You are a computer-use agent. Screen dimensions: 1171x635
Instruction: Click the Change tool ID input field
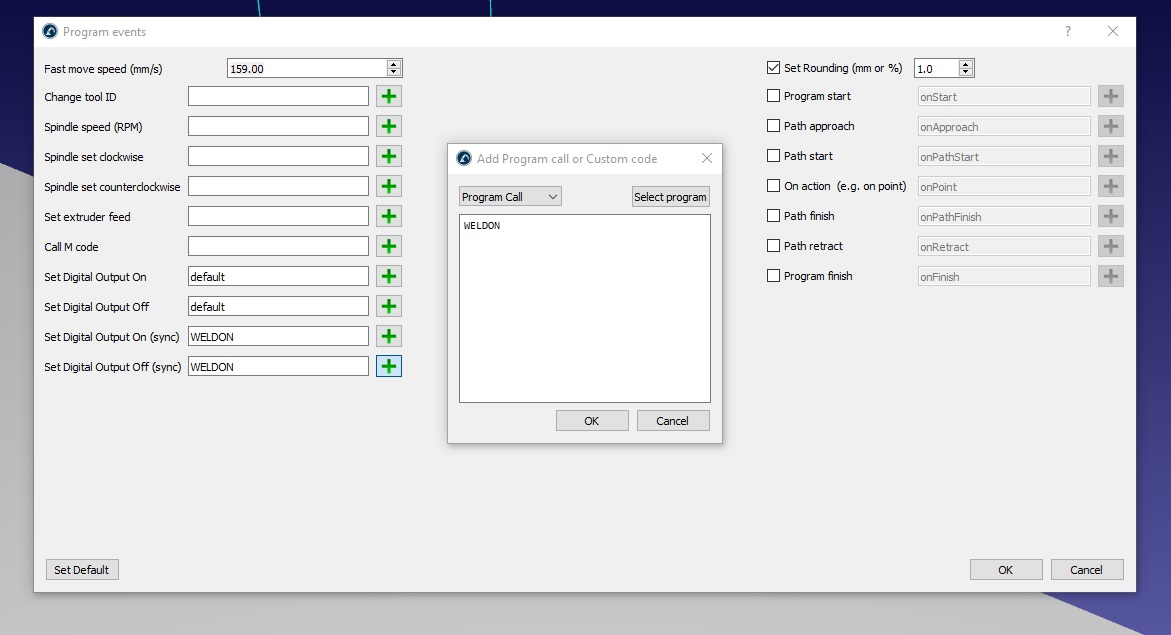(278, 96)
